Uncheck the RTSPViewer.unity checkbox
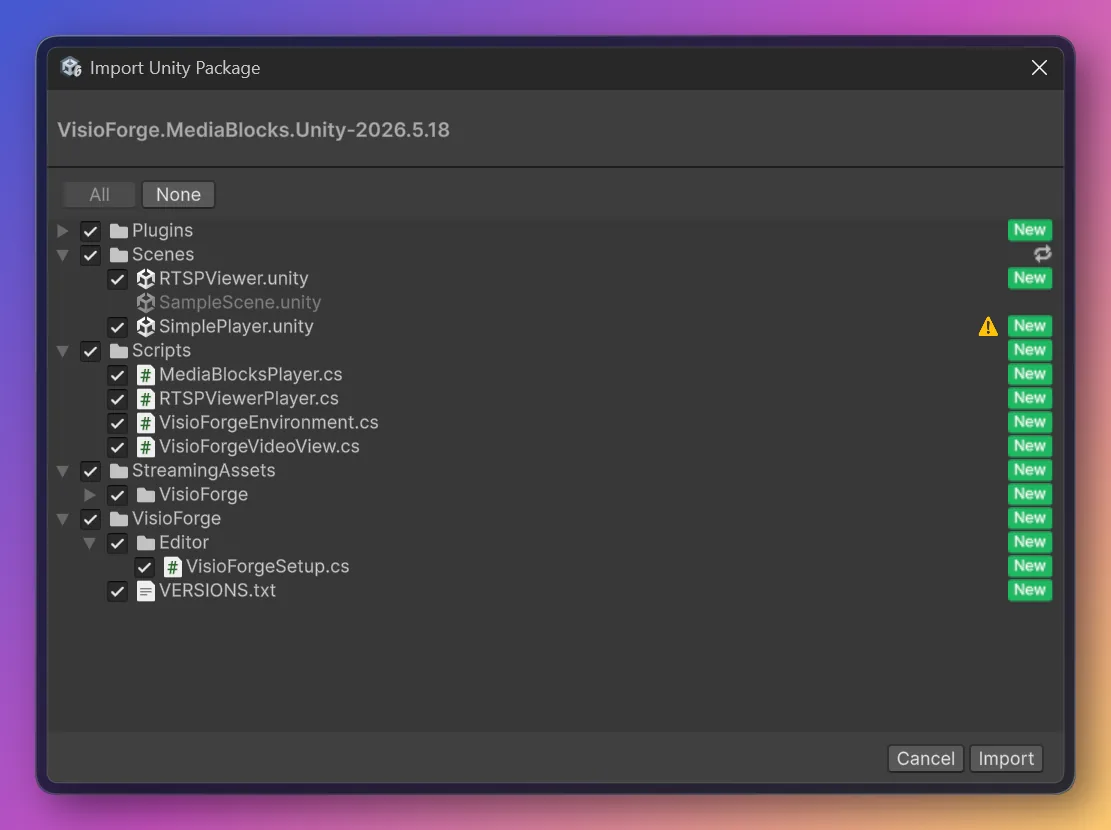Screen dimensions: 1111x830 click(x=117, y=279)
